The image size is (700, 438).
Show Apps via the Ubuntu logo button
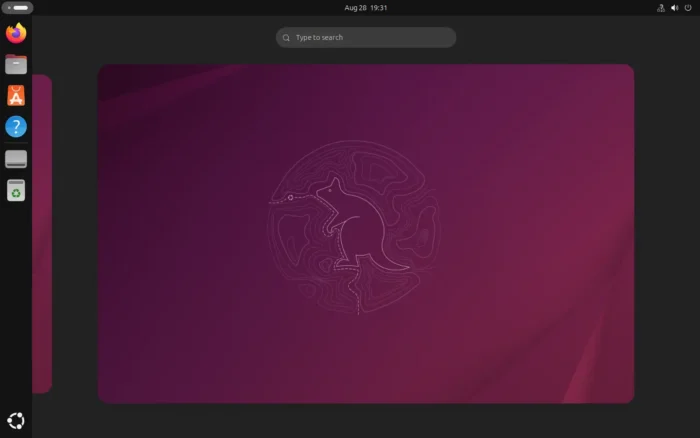(16, 421)
